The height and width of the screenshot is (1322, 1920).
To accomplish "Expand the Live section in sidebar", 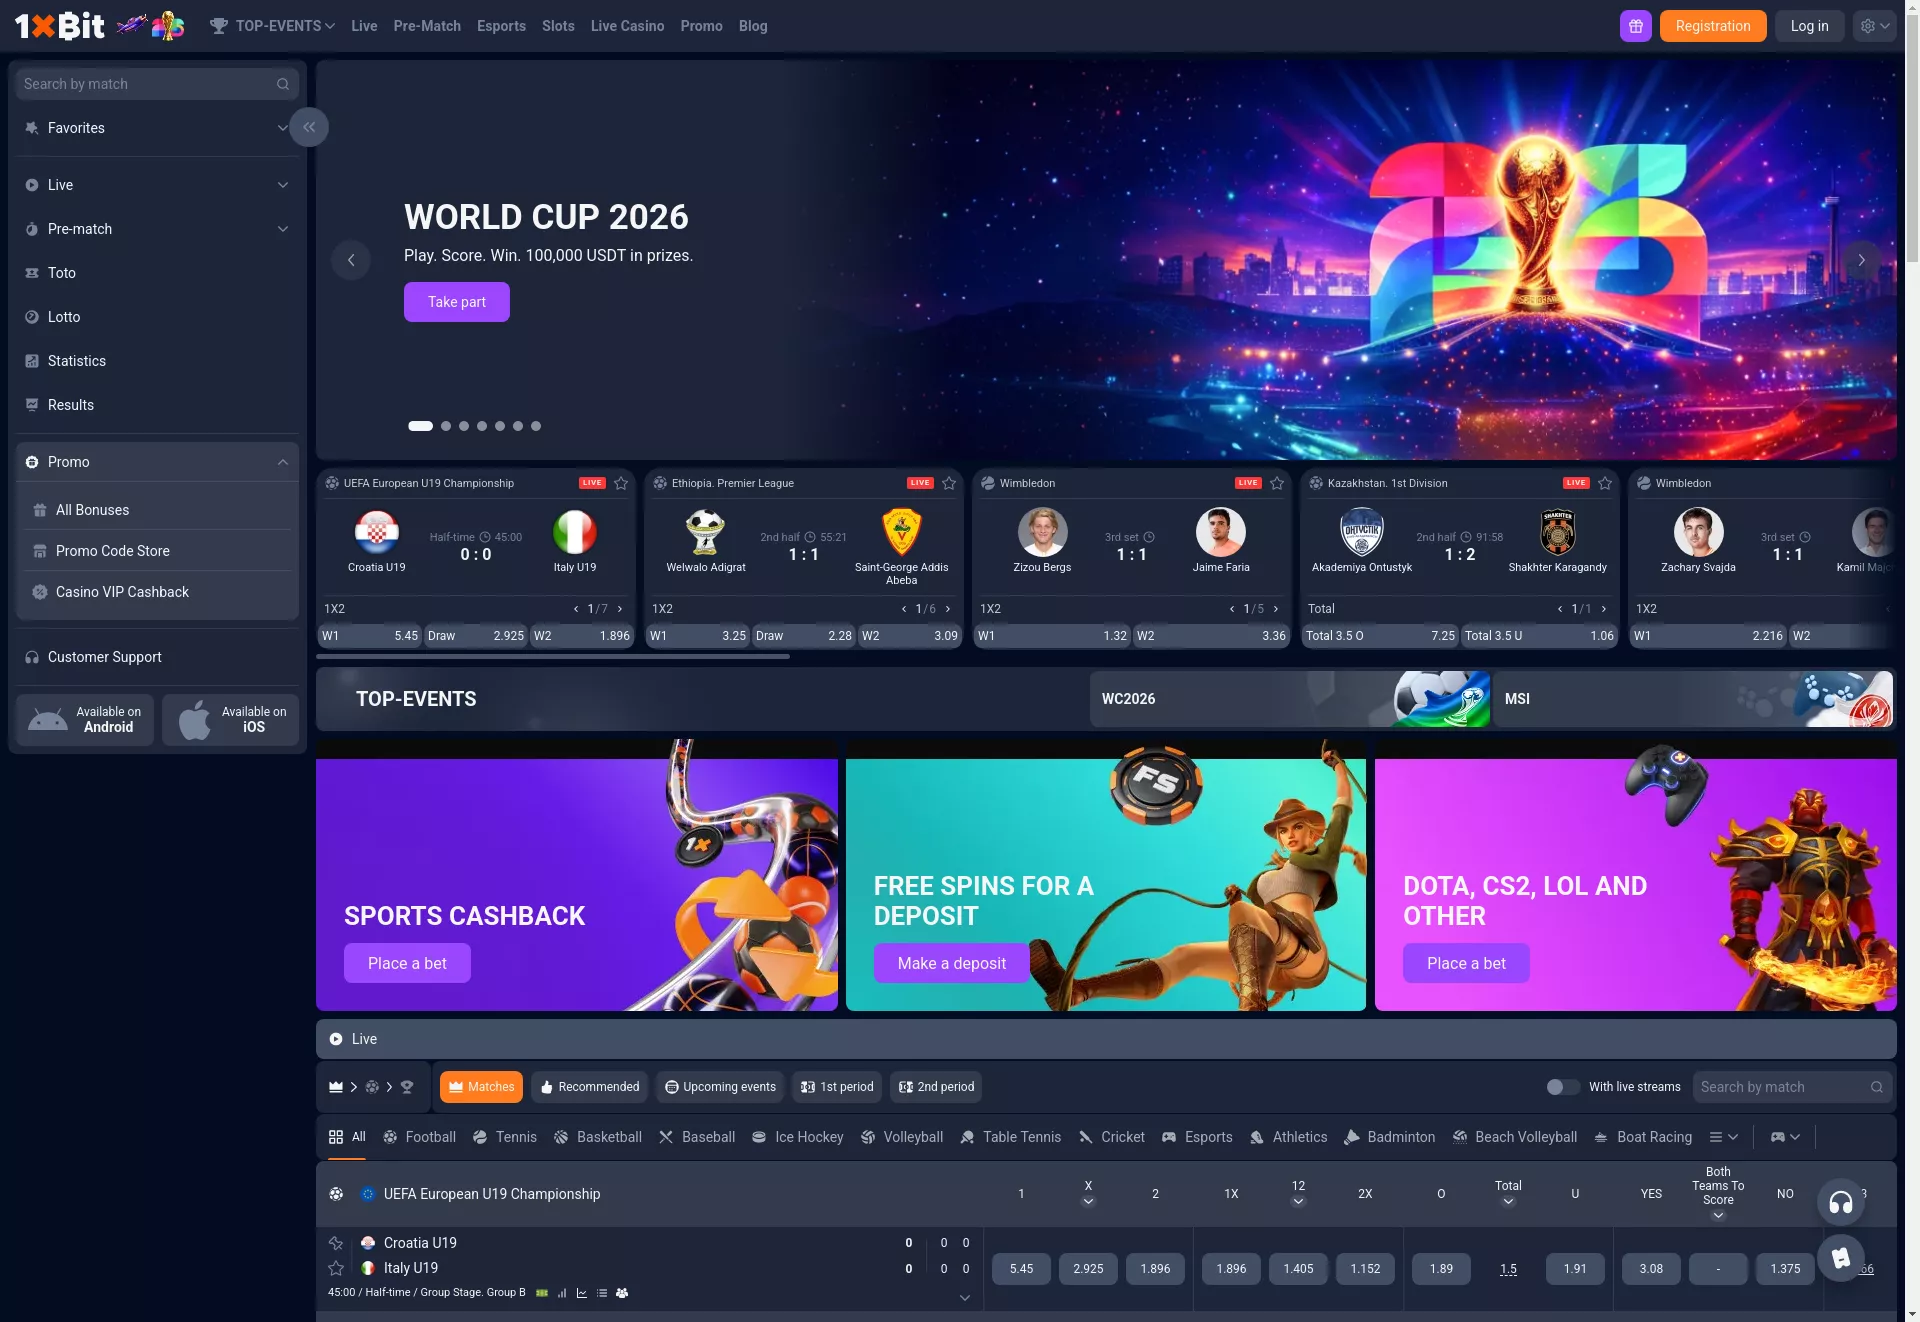I will pos(157,185).
